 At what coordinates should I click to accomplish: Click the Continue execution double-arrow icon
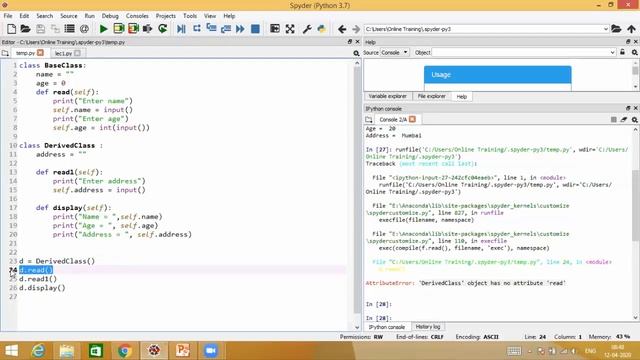(240, 29)
